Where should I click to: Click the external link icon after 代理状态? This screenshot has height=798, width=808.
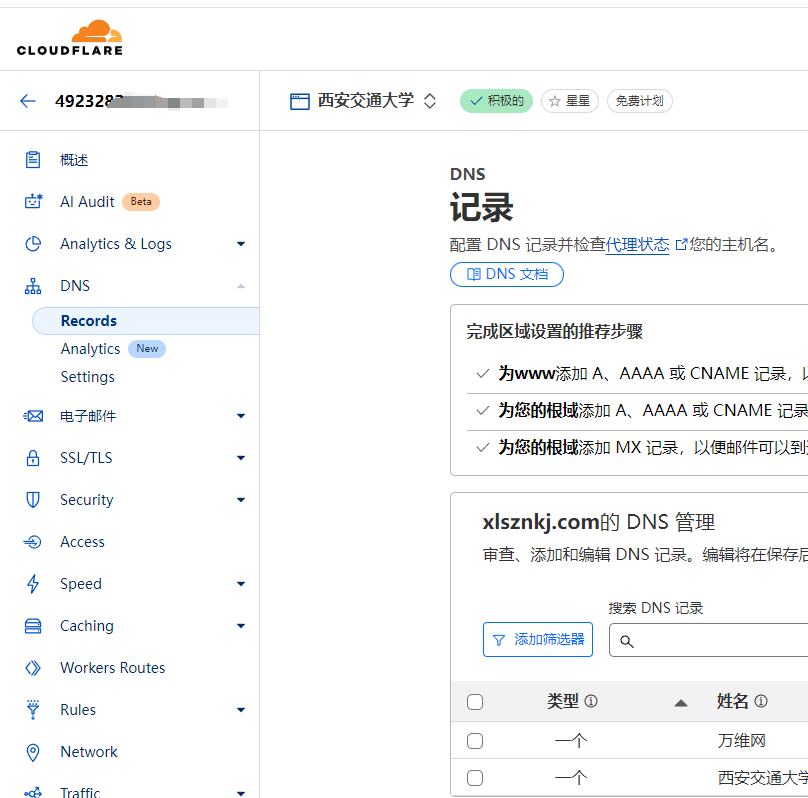pos(681,244)
